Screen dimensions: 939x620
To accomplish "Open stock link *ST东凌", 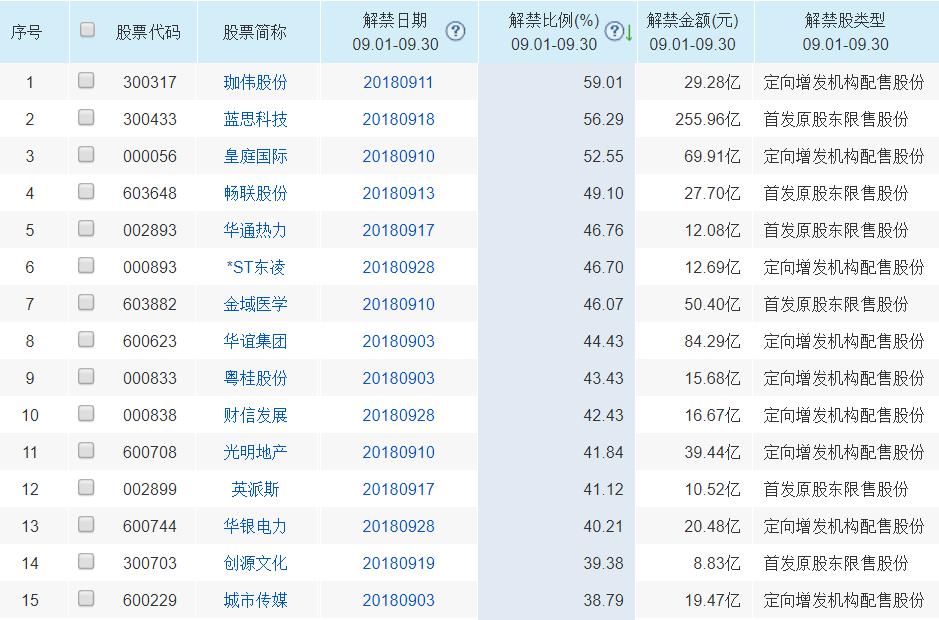I will pos(255,267).
